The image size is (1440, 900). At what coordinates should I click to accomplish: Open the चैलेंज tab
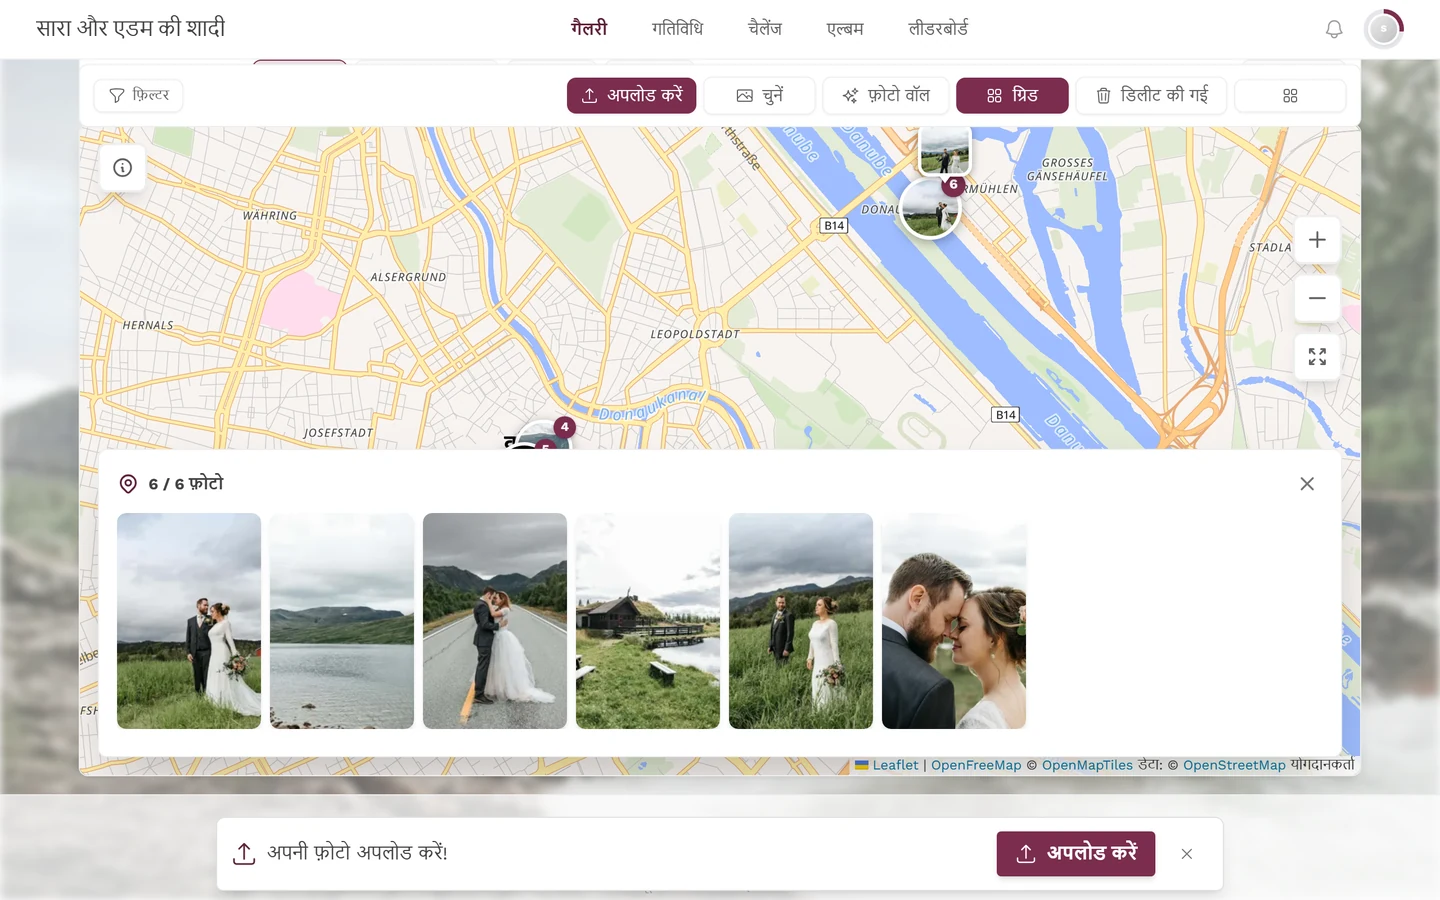[765, 29]
